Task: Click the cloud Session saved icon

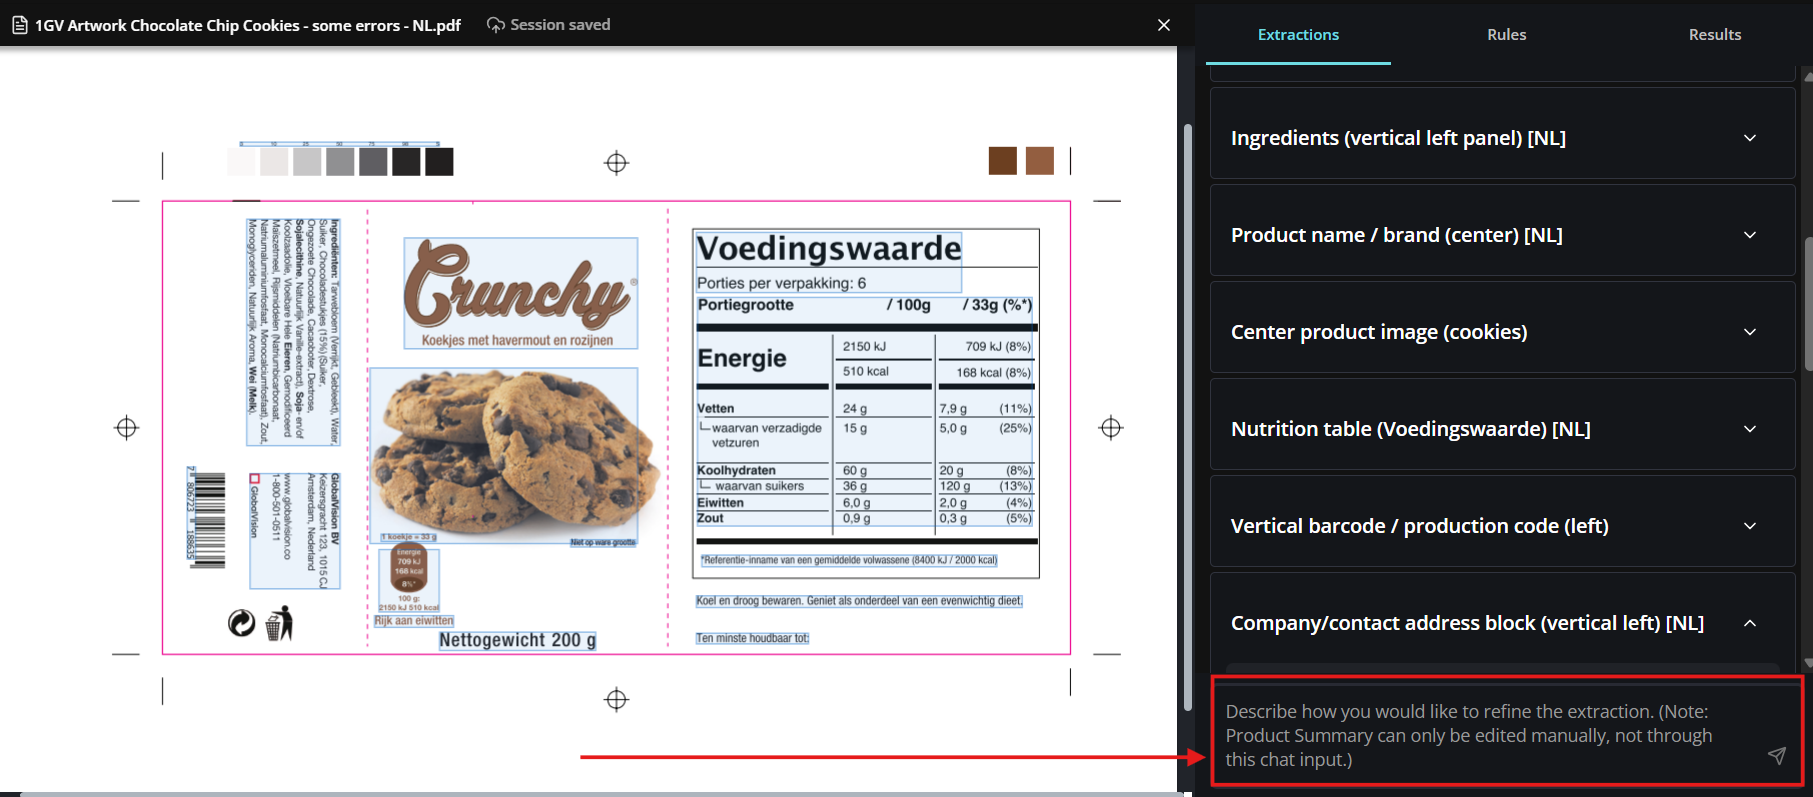Action: [496, 25]
